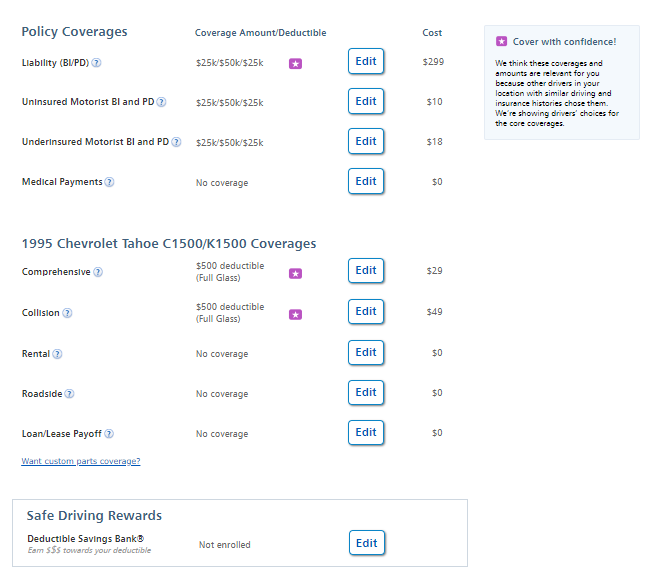660x586 pixels.
Task: Open 'Want custom parts coverage?' link
Action: click(81, 461)
